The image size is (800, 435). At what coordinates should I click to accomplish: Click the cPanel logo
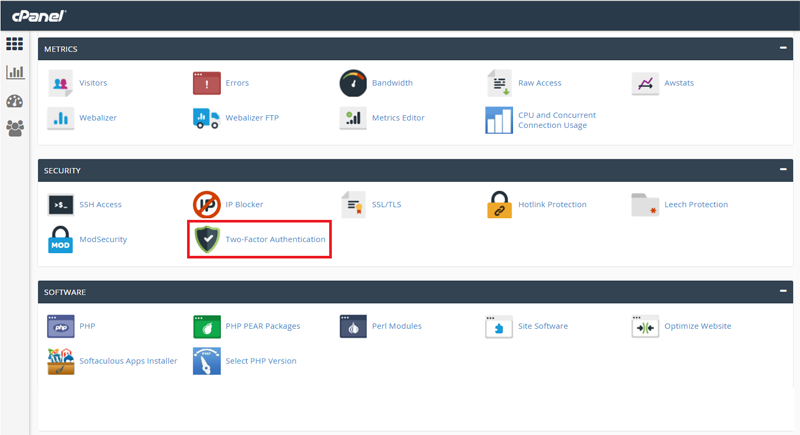pyautogui.click(x=39, y=16)
